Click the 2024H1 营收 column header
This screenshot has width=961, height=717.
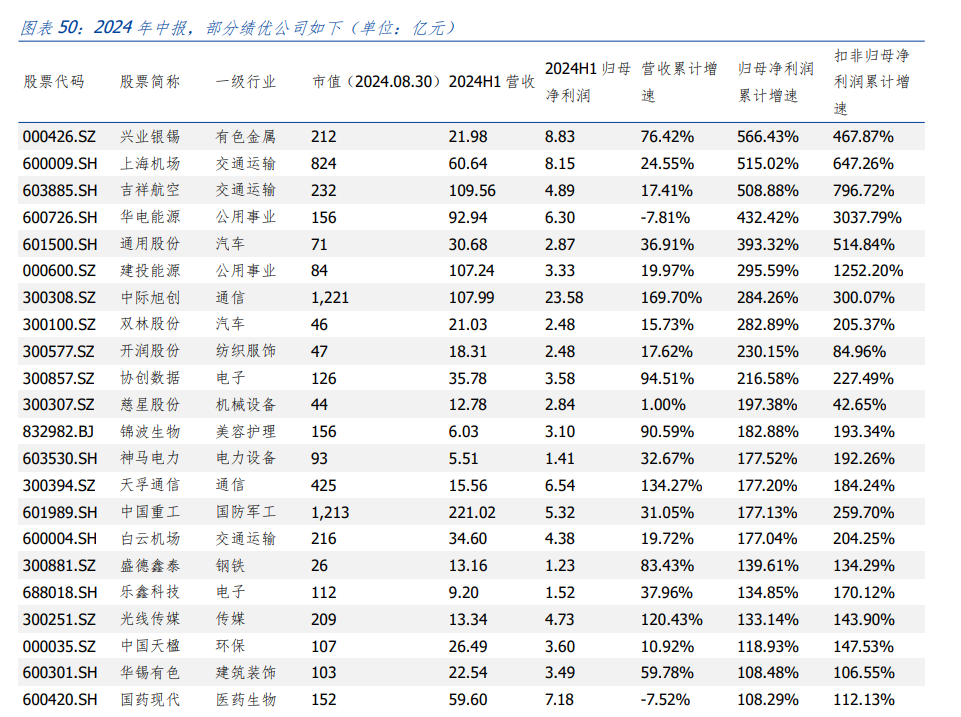tap(491, 82)
